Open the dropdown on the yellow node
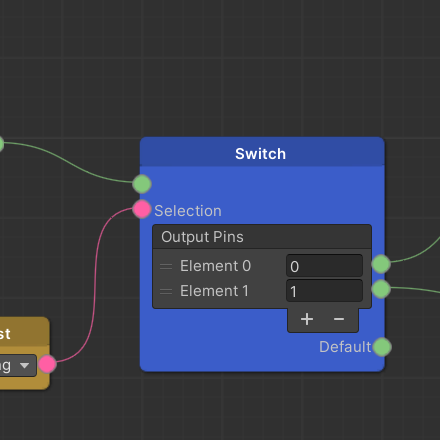Viewport: 440px width, 440px height. tap(18, 366)
